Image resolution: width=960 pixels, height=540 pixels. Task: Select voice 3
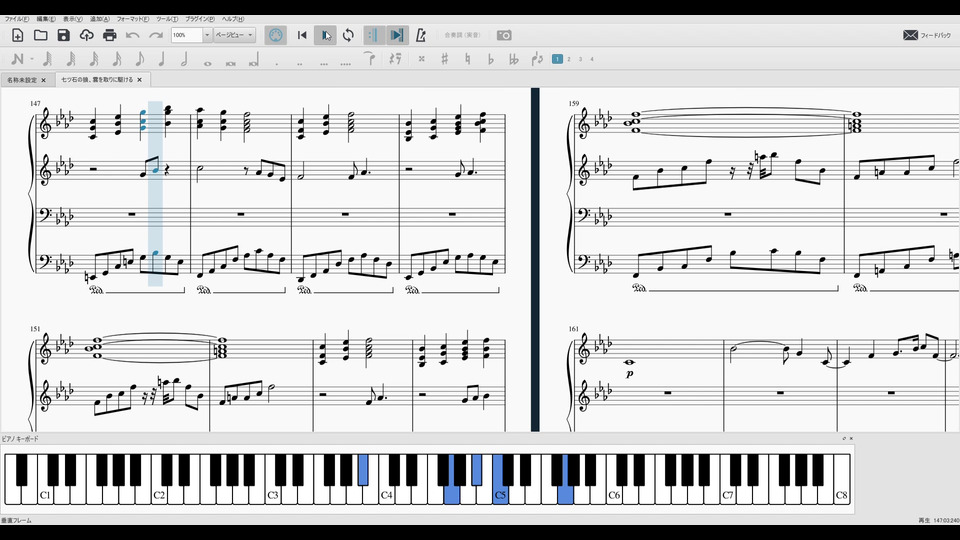click(580, 59)
